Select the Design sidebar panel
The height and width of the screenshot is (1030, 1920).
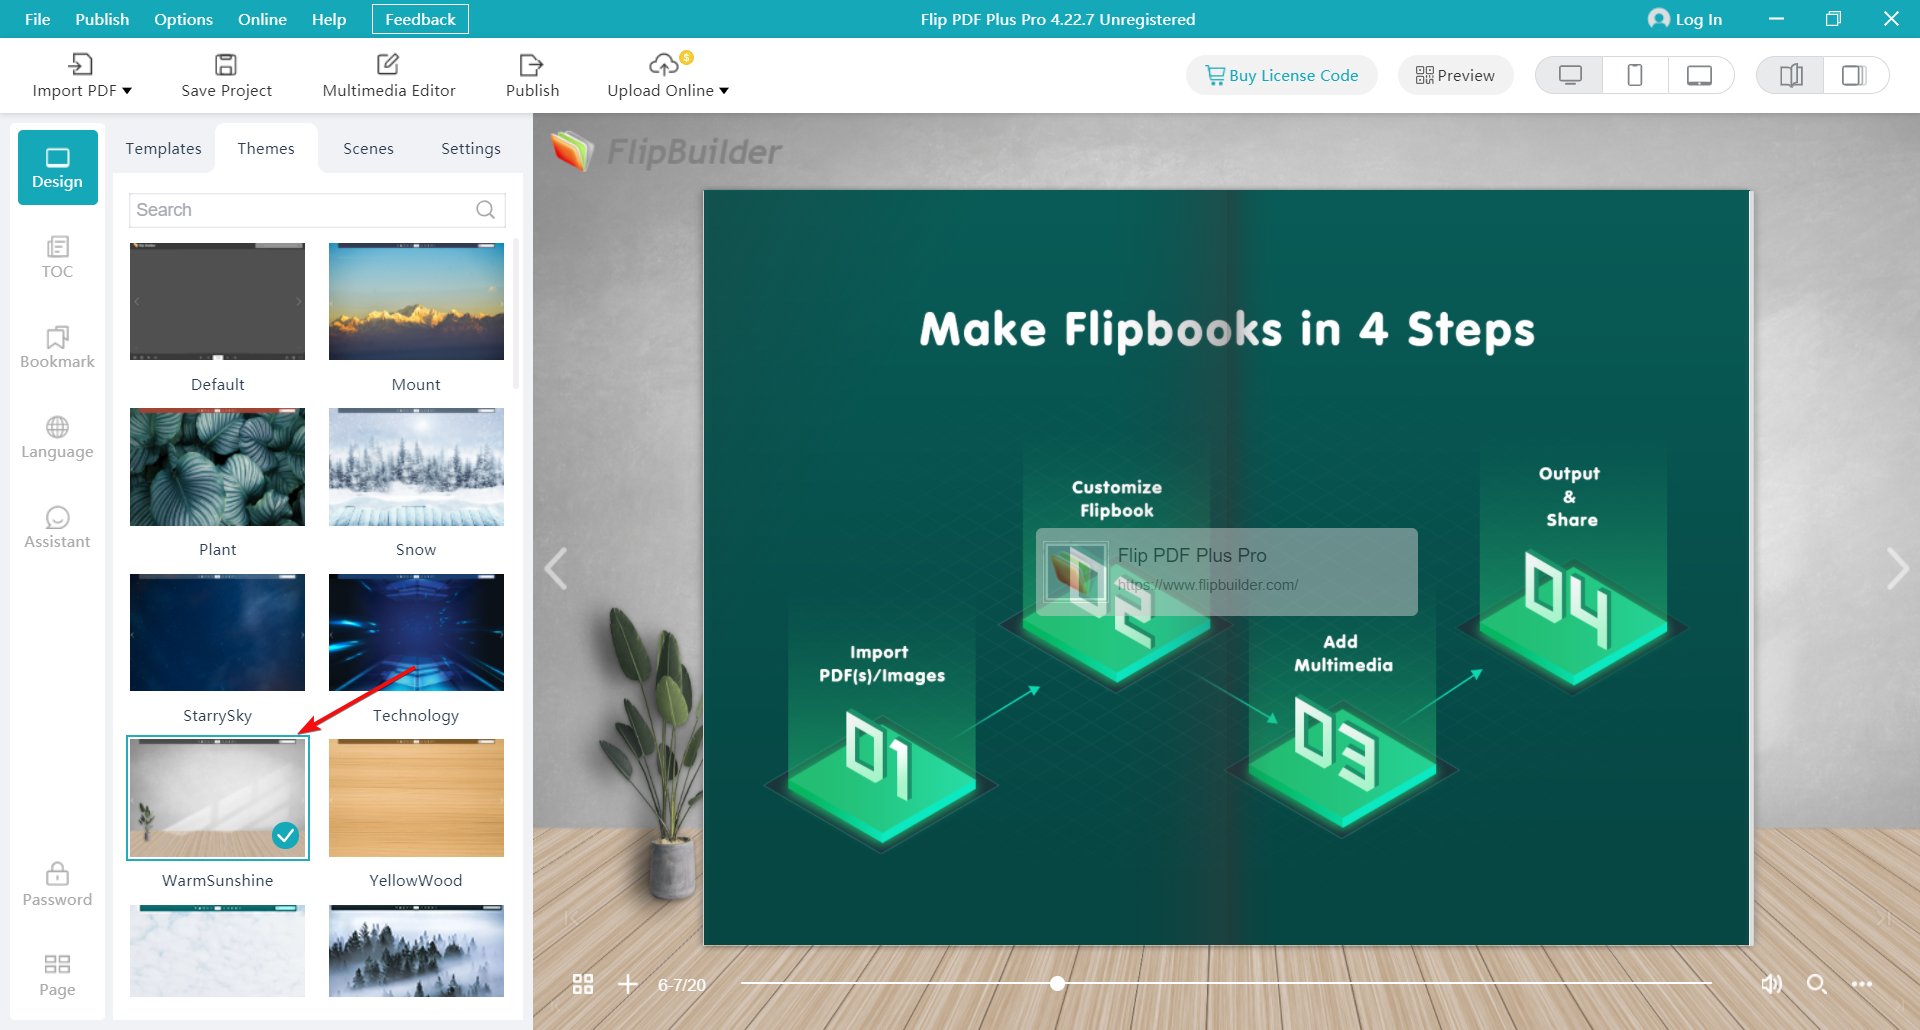(57, 167)
